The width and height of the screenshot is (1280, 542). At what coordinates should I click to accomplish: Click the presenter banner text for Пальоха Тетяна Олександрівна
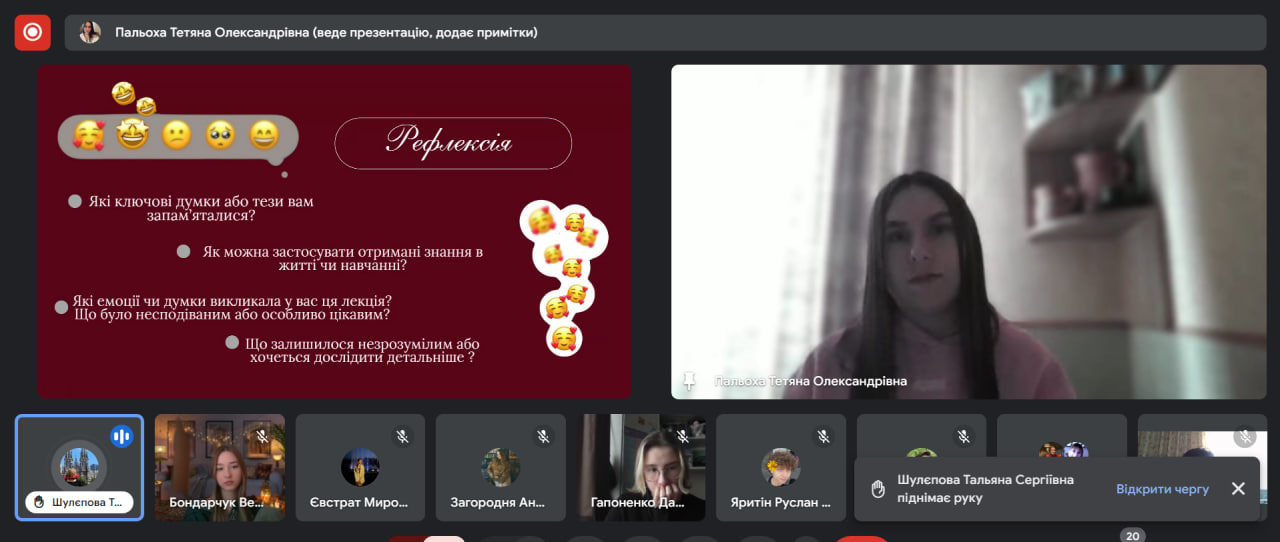coord(326,32)
